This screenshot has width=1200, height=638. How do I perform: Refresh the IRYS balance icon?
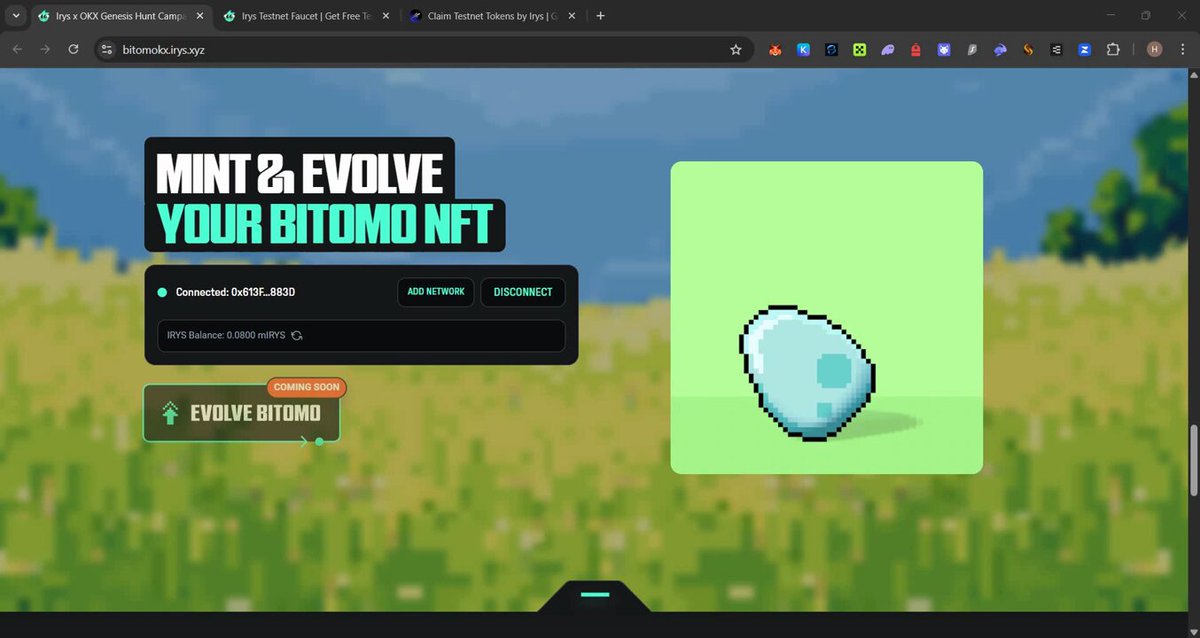297,335
